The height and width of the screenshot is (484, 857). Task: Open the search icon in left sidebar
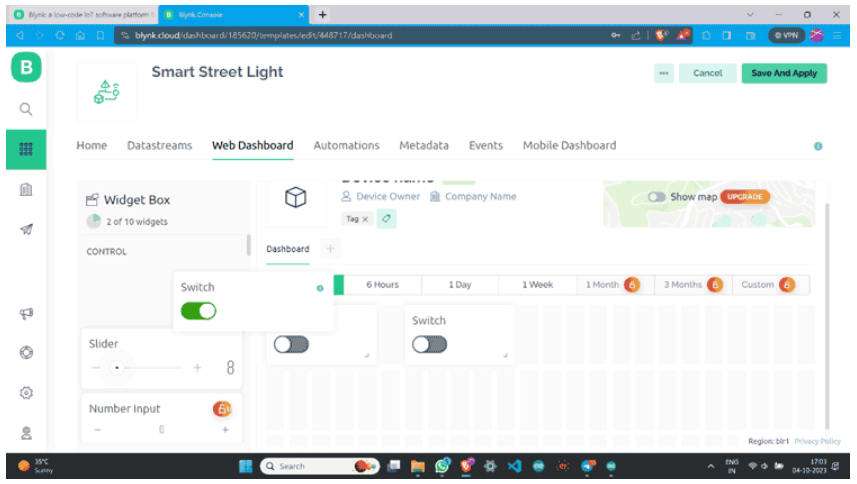[x=27, y=109]
